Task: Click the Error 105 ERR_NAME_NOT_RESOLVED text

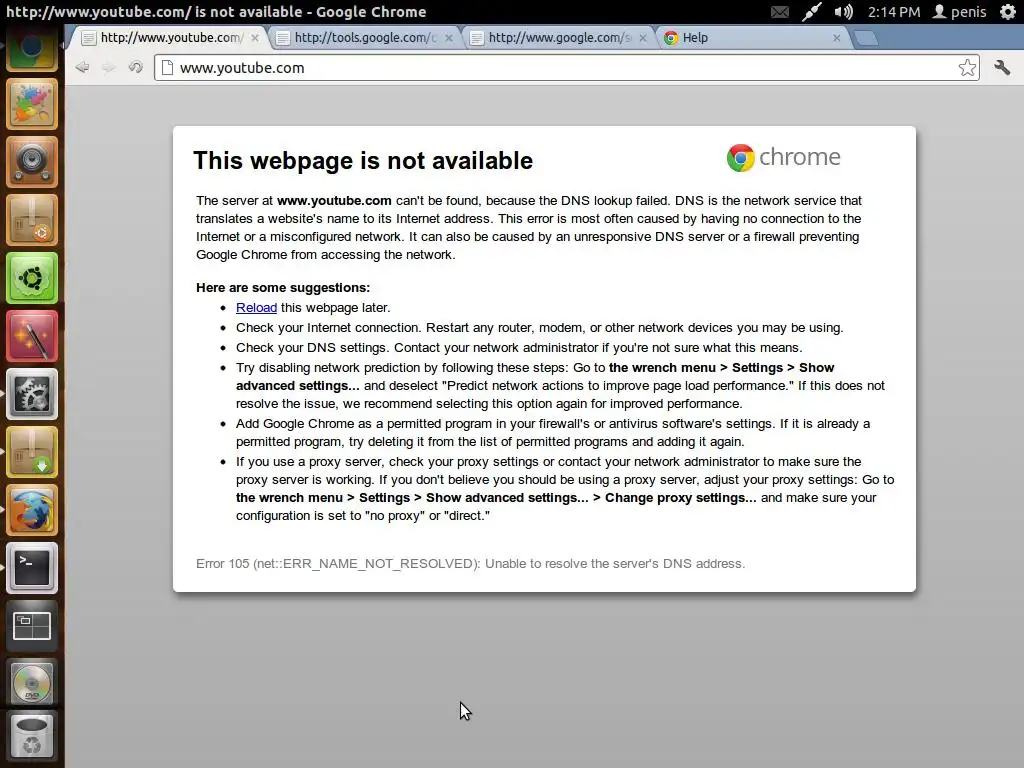Action: (x=470, y=564)
